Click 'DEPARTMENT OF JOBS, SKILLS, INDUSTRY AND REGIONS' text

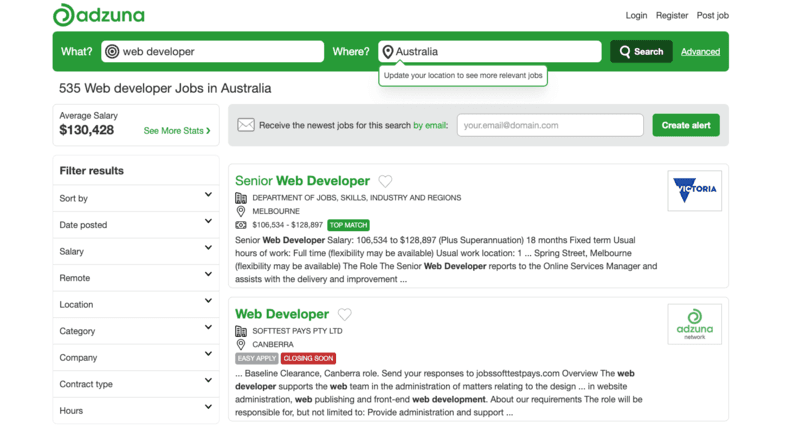click(x=357, y=197)
